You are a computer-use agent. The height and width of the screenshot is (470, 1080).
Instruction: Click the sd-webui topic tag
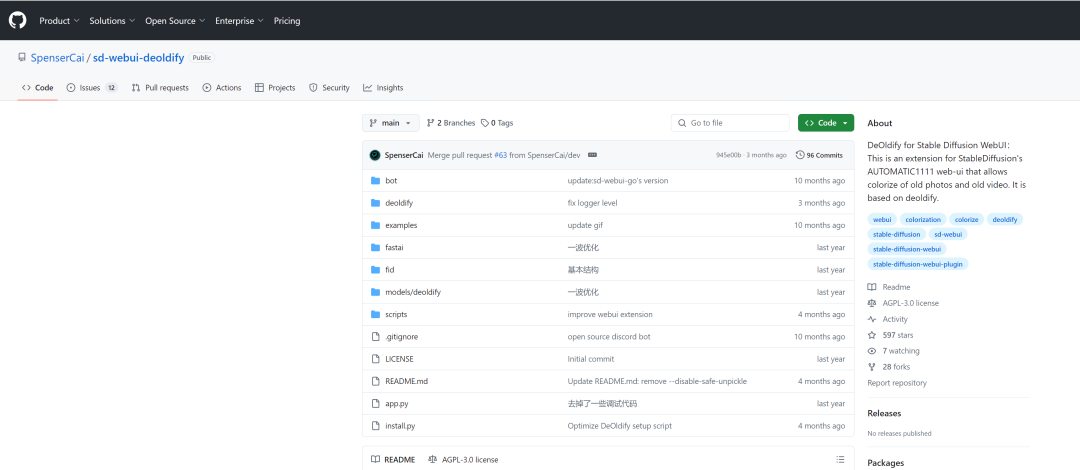(x=948, y=234)
